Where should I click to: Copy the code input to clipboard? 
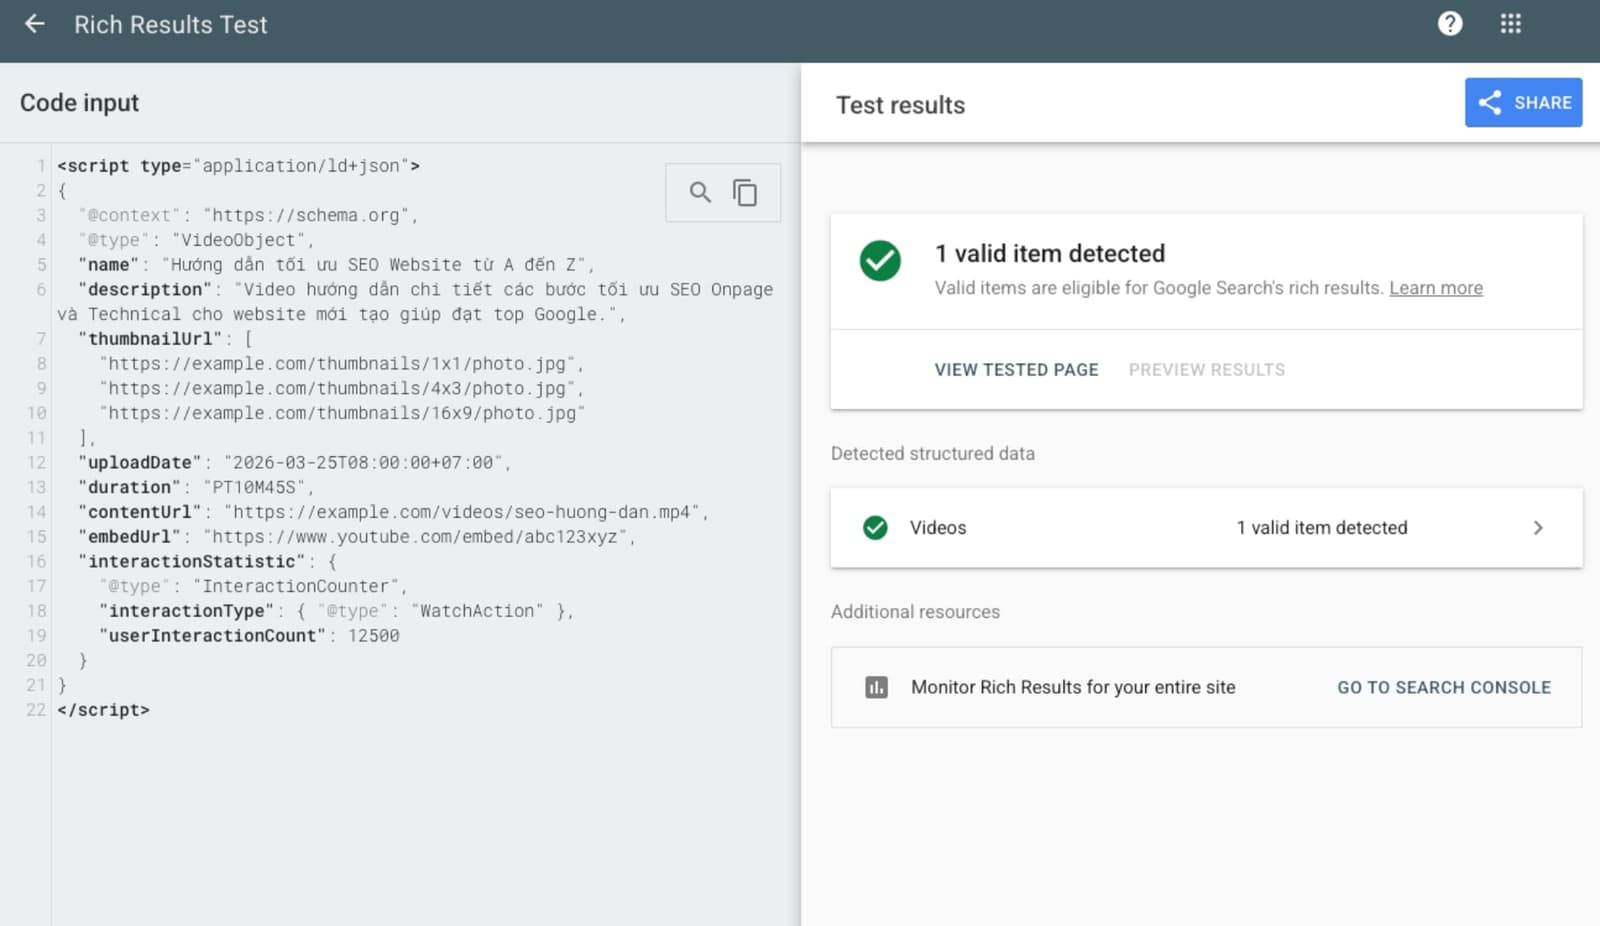(745, 192)
